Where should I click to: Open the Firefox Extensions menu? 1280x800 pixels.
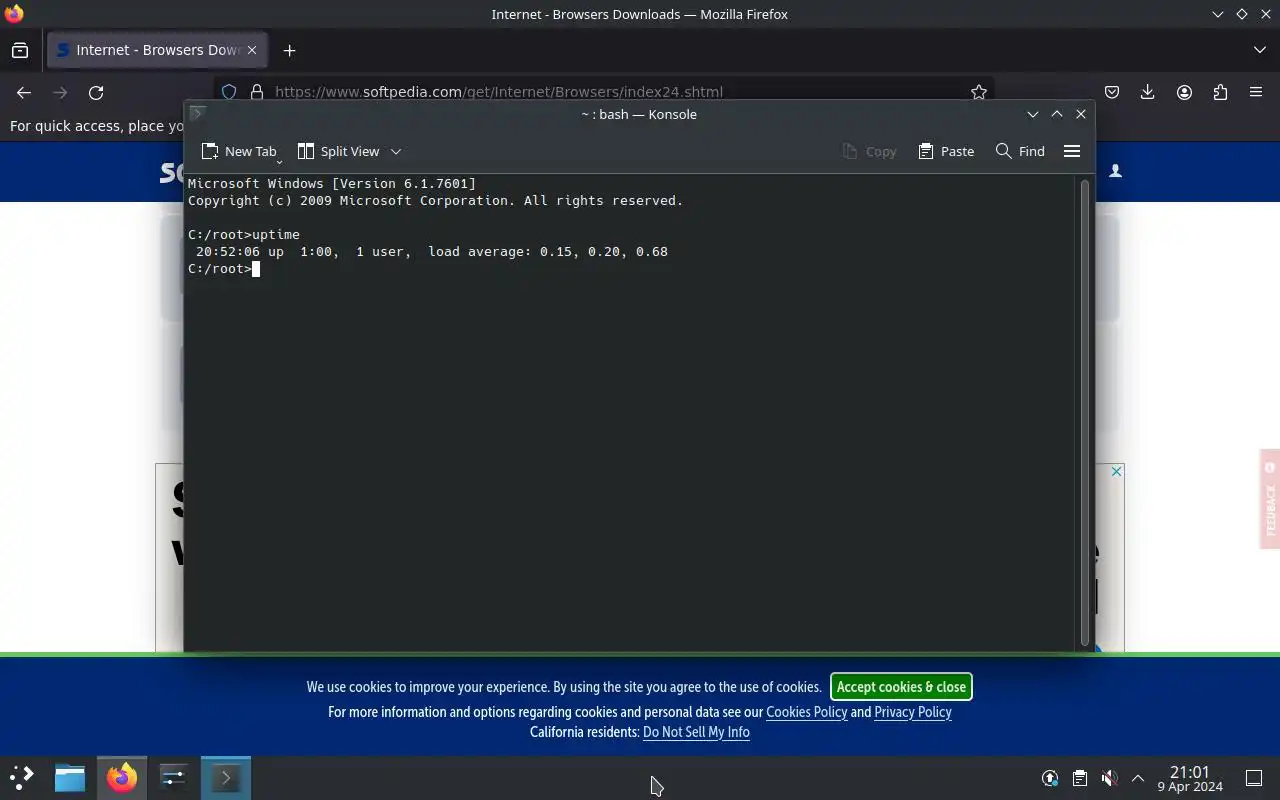coord(1220,92)
